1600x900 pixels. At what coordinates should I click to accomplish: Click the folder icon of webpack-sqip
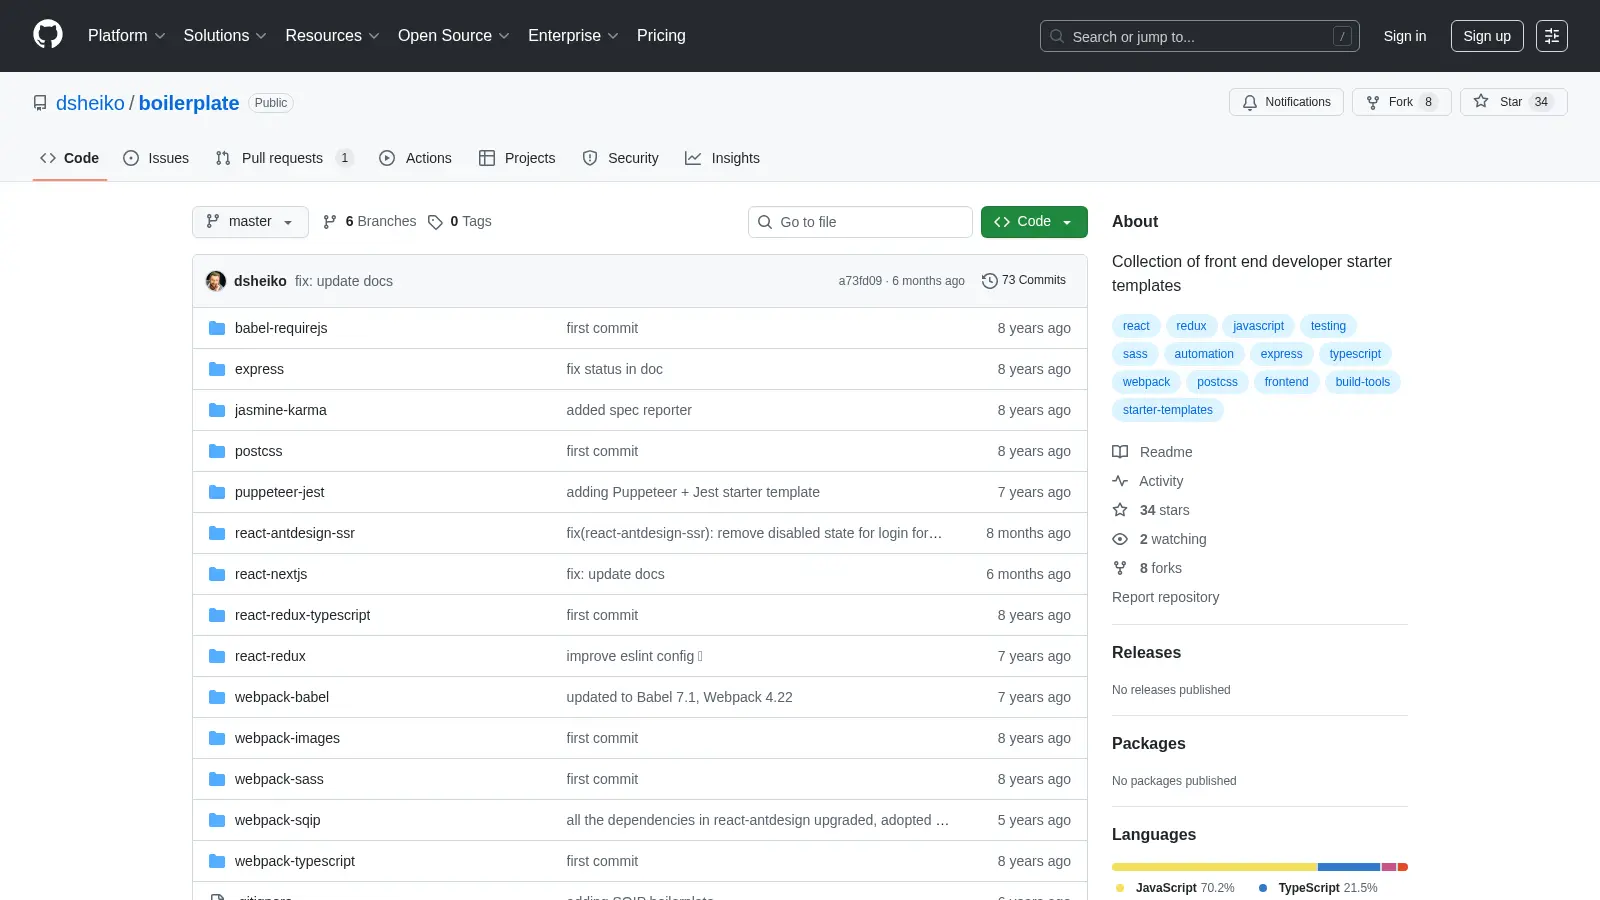point(217,820)
